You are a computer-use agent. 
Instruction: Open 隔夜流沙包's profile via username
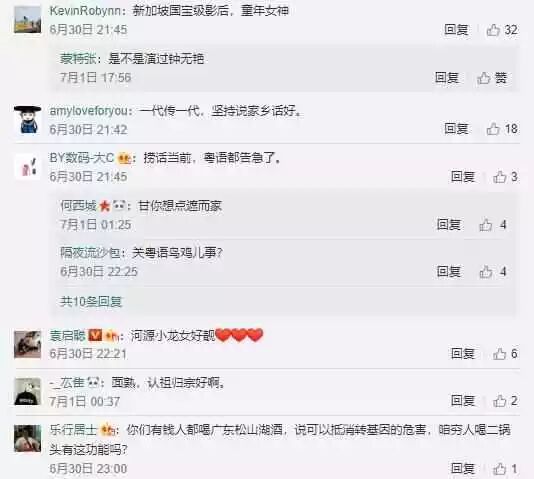click(90, 253)
